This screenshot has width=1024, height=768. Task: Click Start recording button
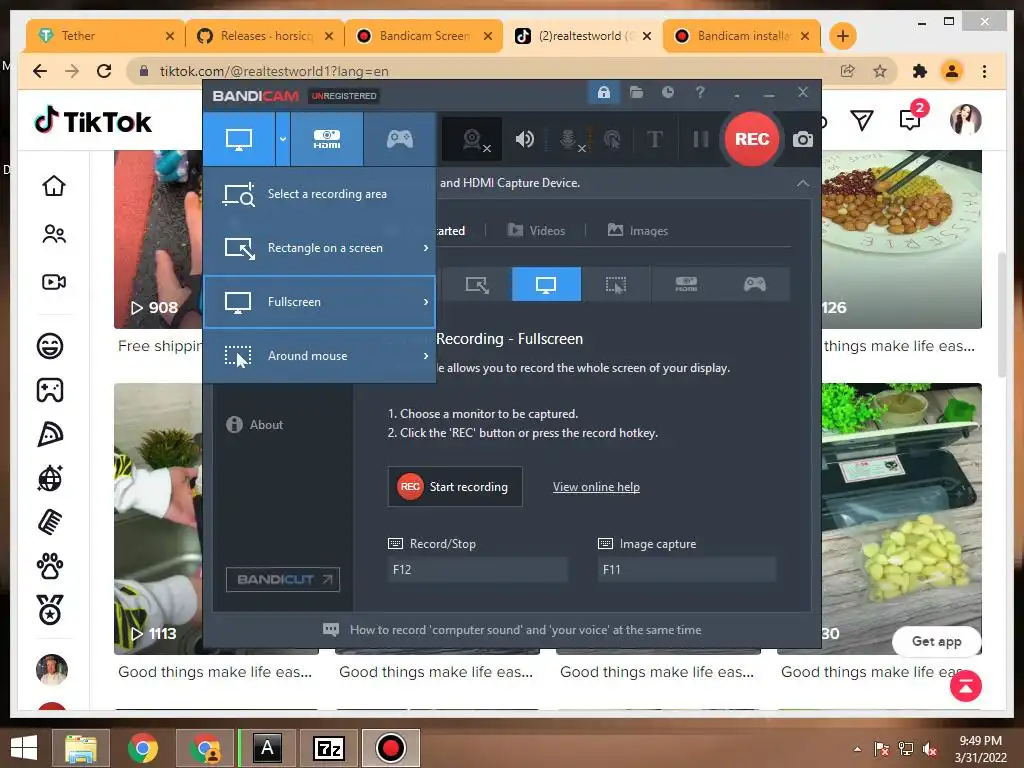pos(455,487)
